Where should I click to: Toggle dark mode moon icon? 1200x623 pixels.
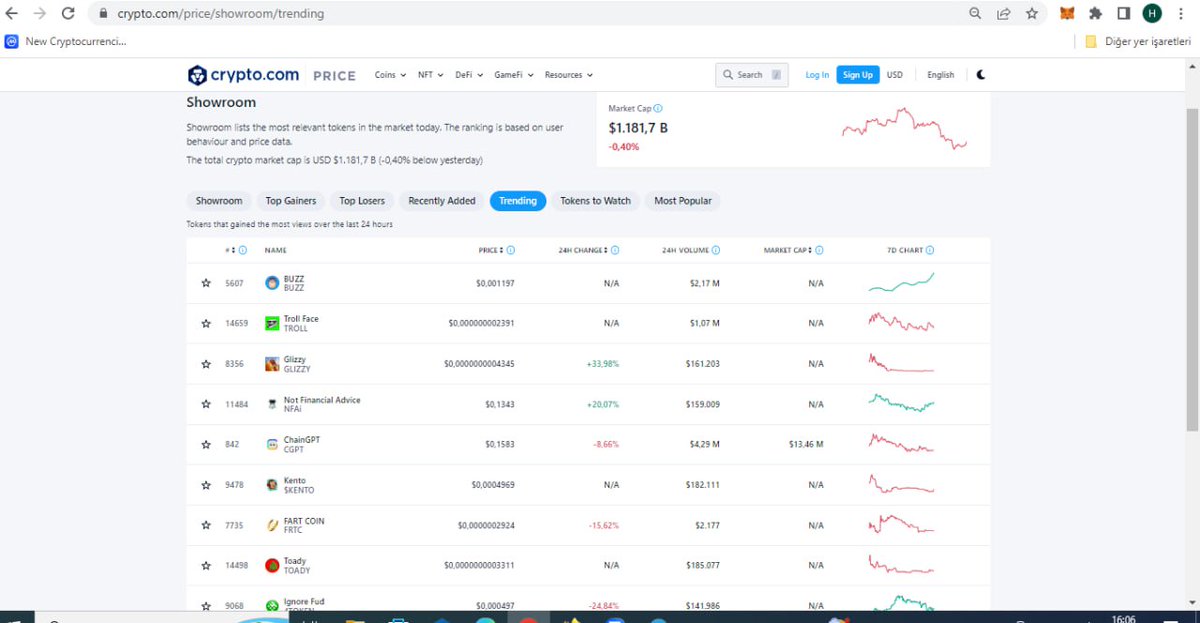pyautogui.click(x=981, y=75)
